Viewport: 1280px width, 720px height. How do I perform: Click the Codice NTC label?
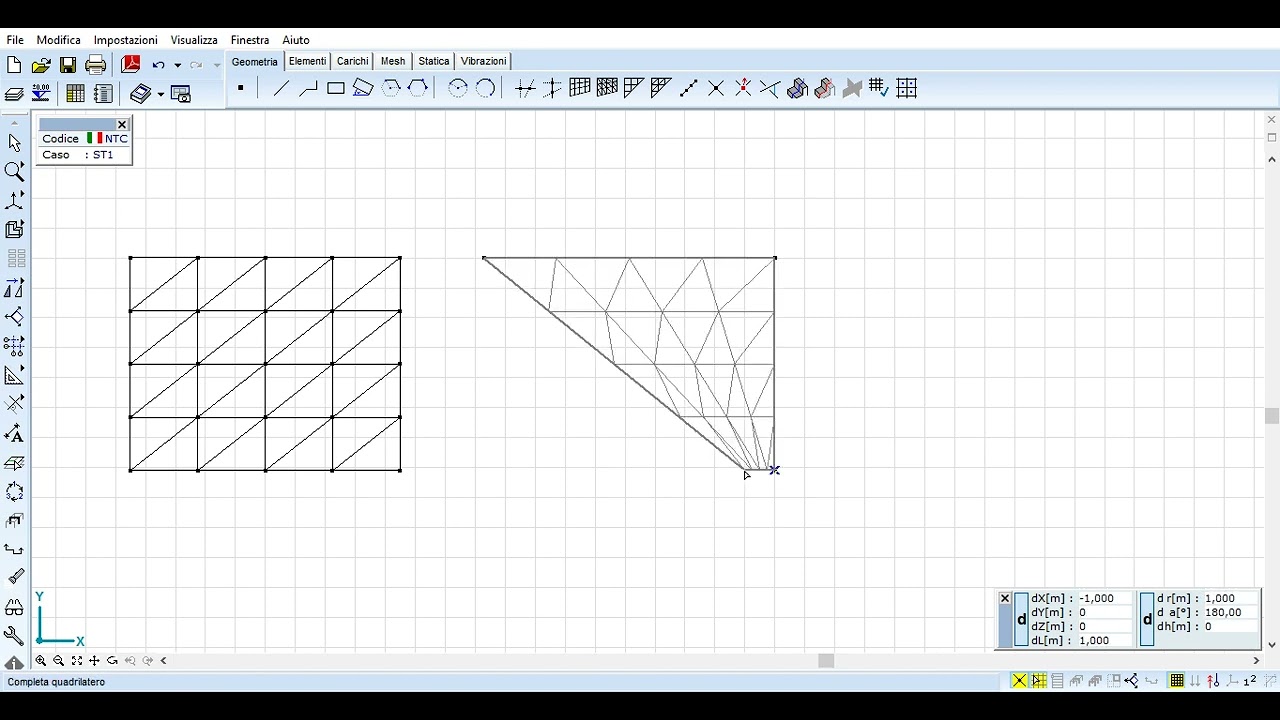[85, 139]
